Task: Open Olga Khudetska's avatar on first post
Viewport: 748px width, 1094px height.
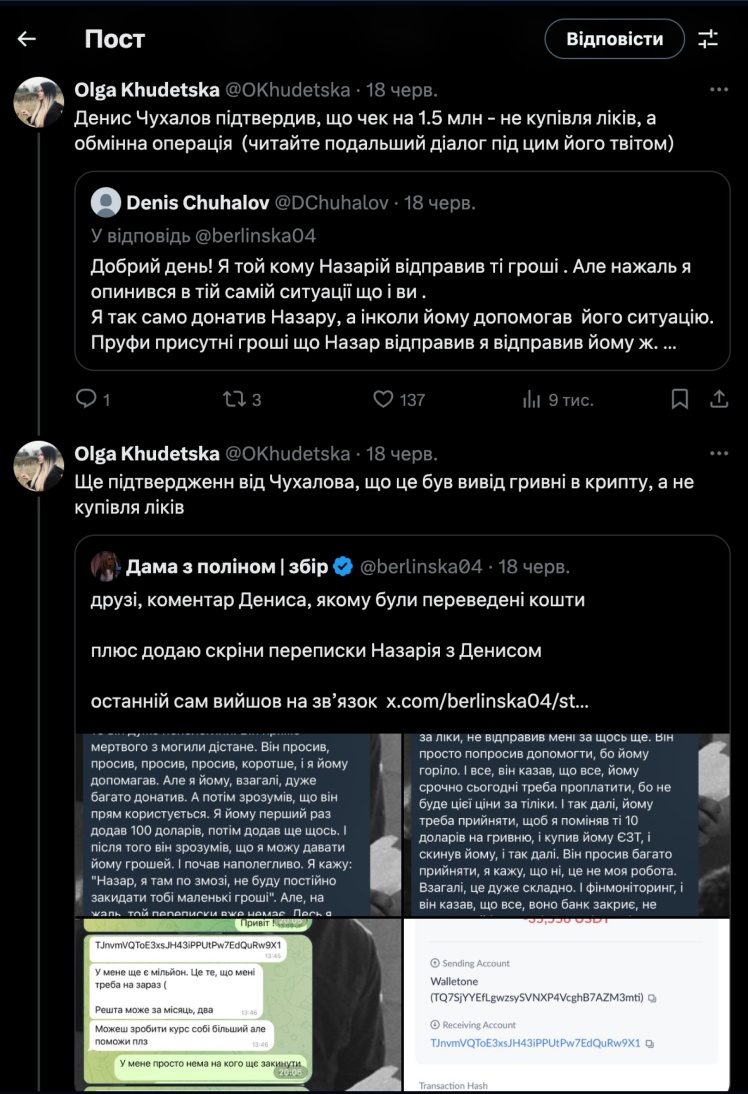Action: [x=39, y=101]
